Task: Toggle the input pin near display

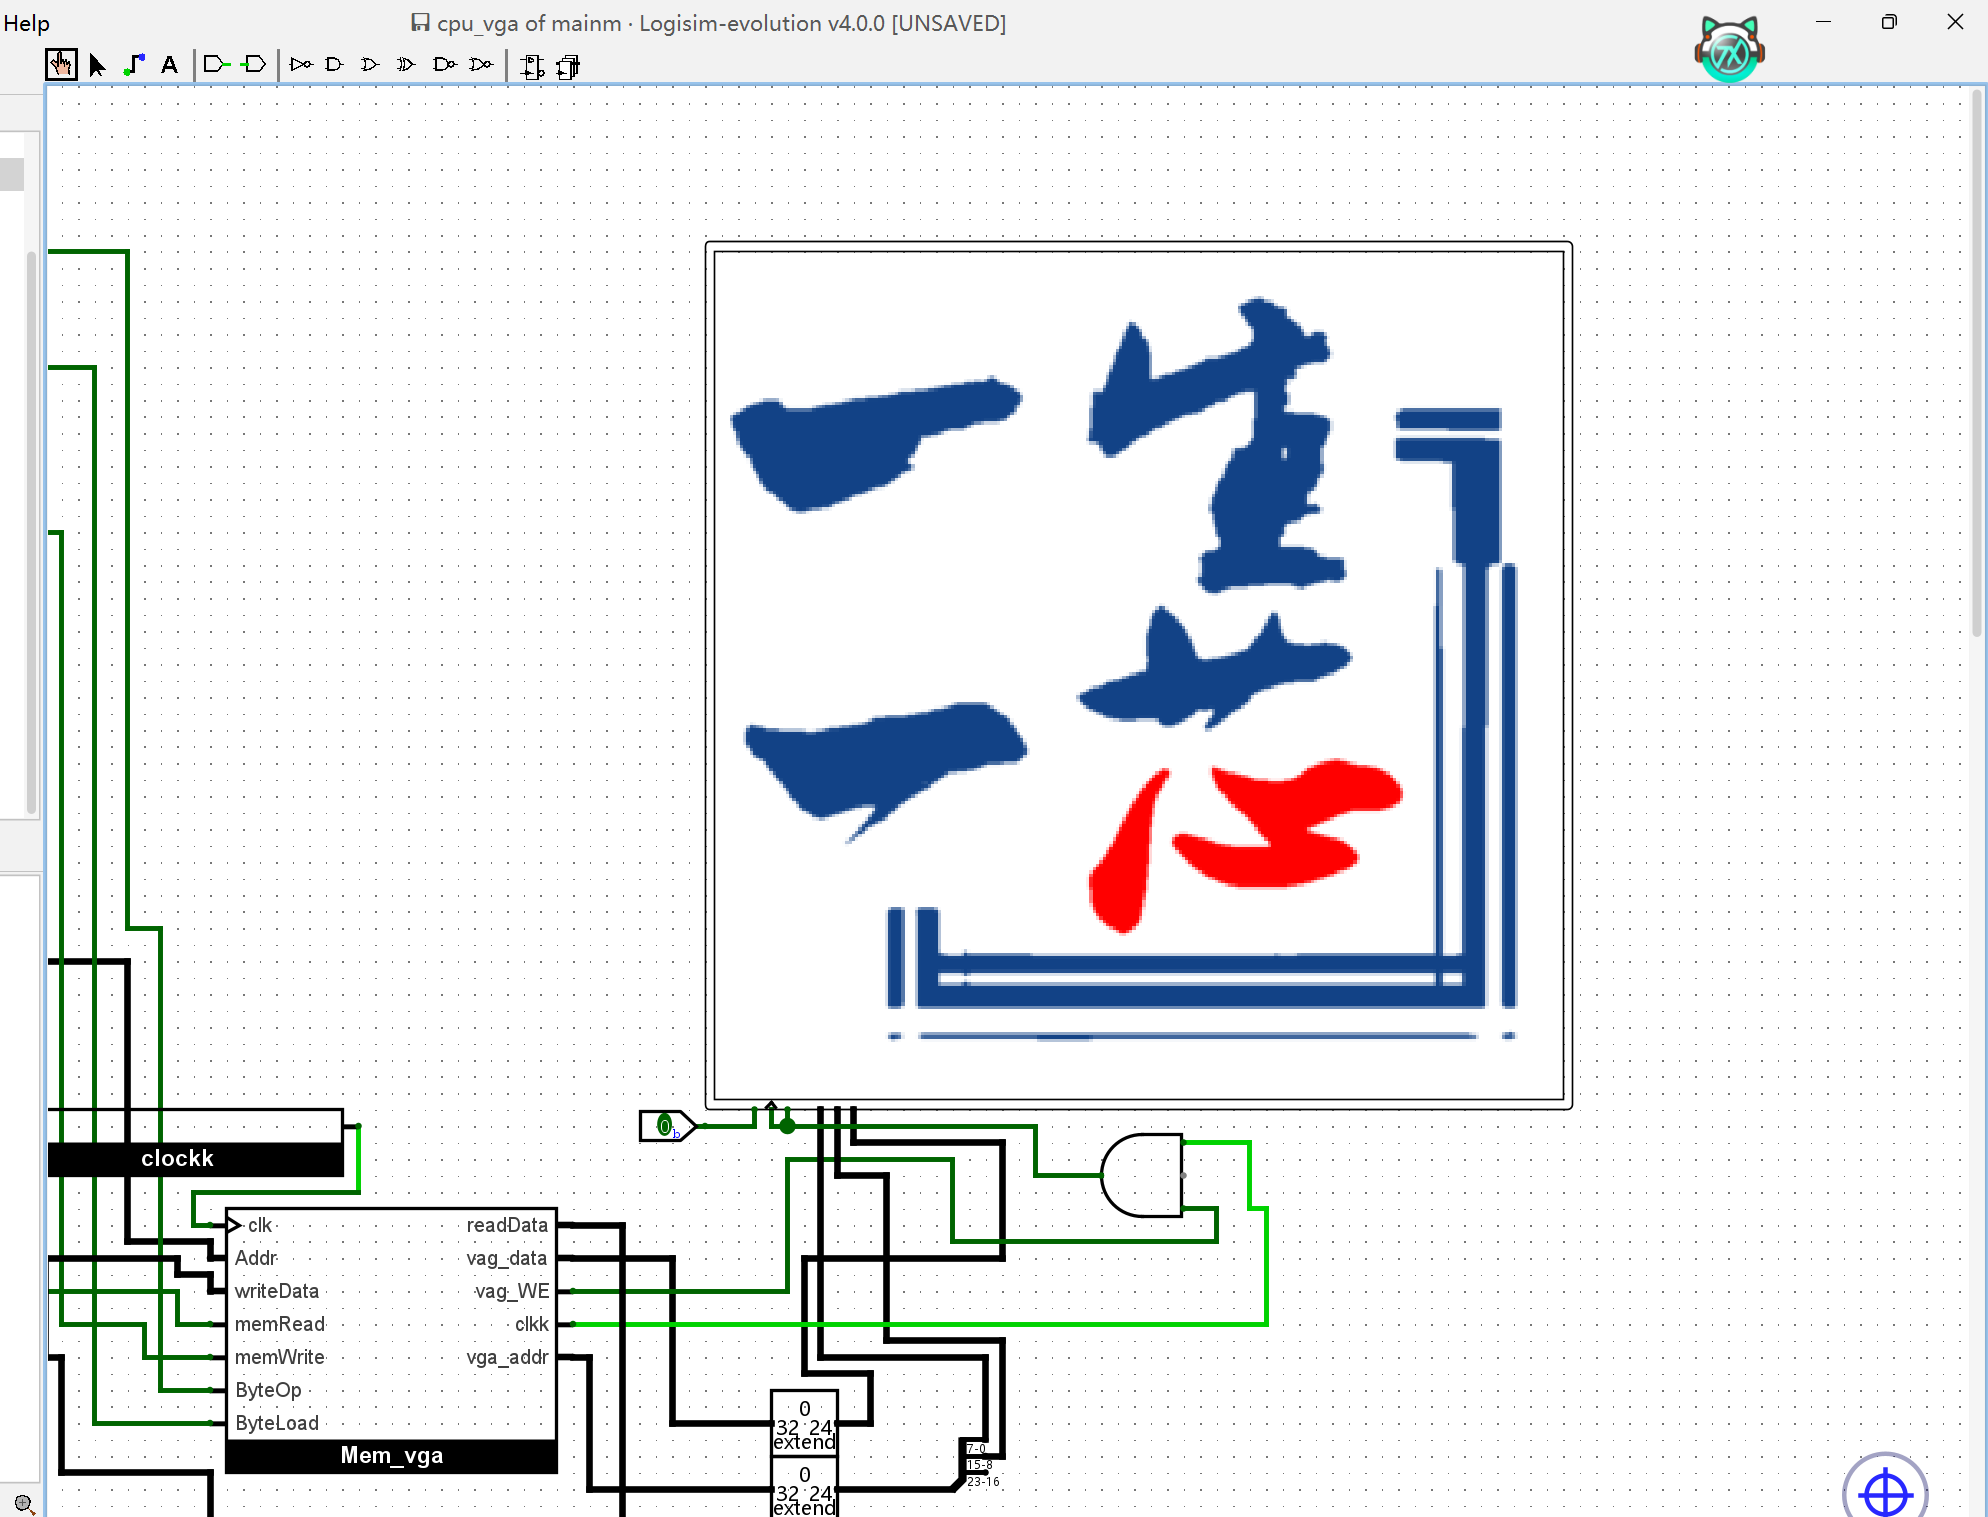Action: [664, 1126]
